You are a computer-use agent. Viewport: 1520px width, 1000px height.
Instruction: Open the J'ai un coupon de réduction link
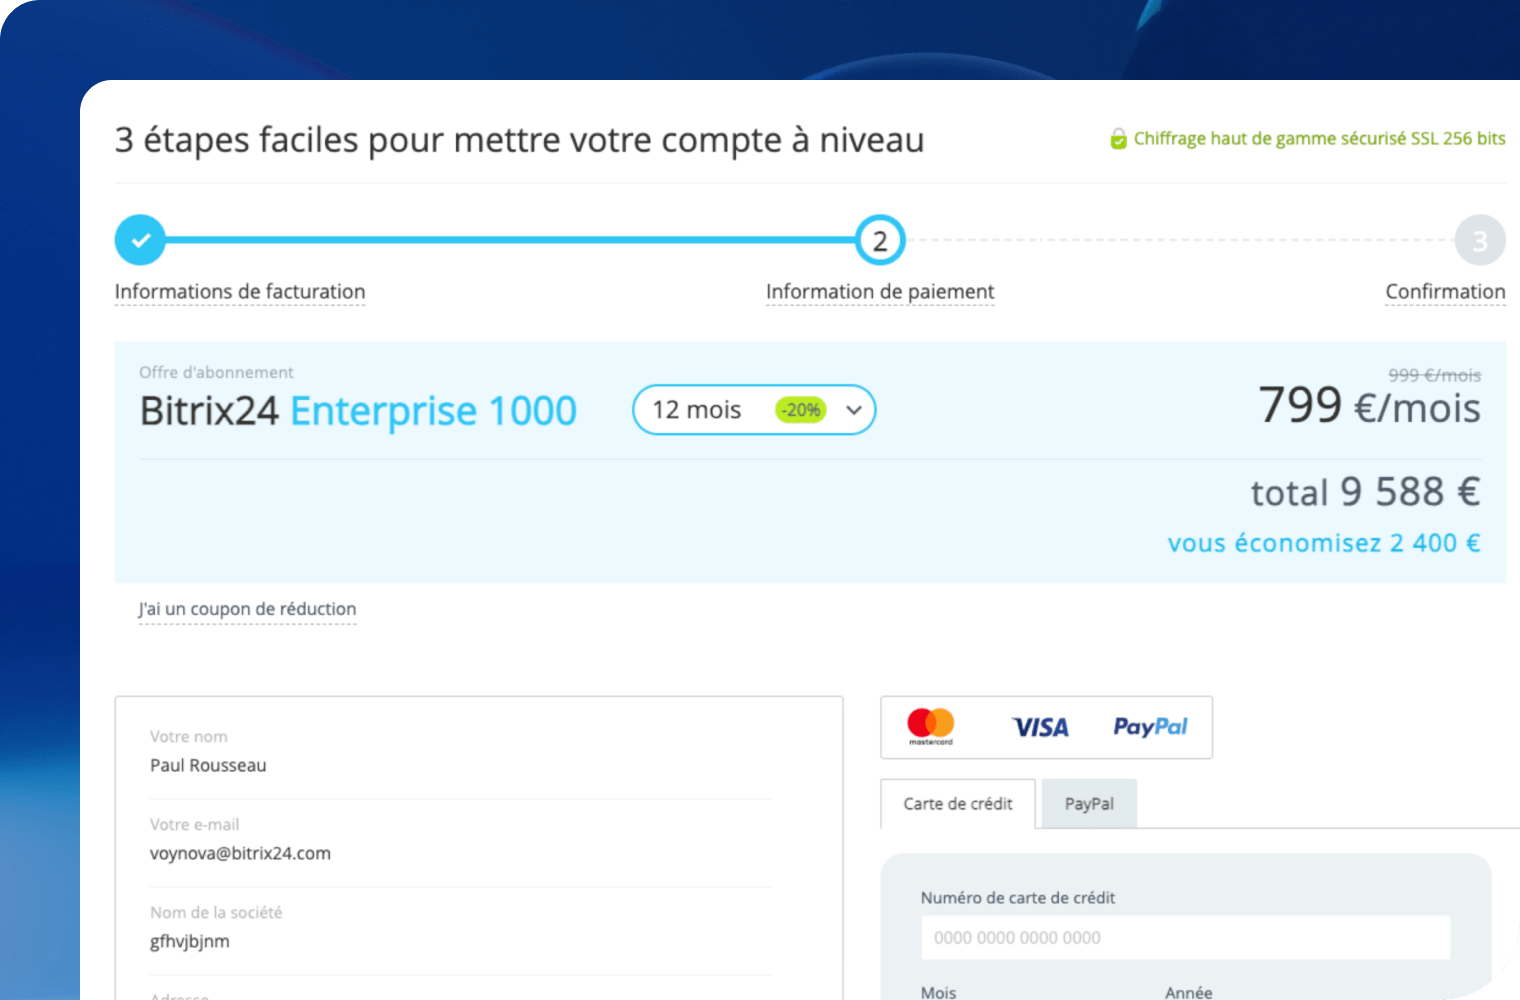[247, 609]
